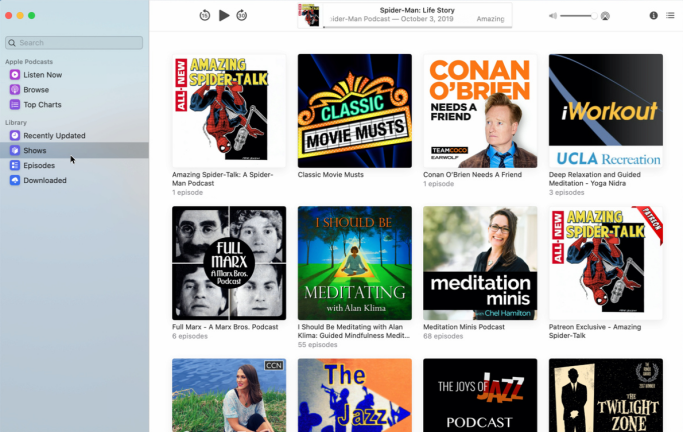Image resolution: width=683 pixels, height=432 pixels.
Task: Open Patreon Amazing Spider-Talk artwork
Action: coord(606,263)
